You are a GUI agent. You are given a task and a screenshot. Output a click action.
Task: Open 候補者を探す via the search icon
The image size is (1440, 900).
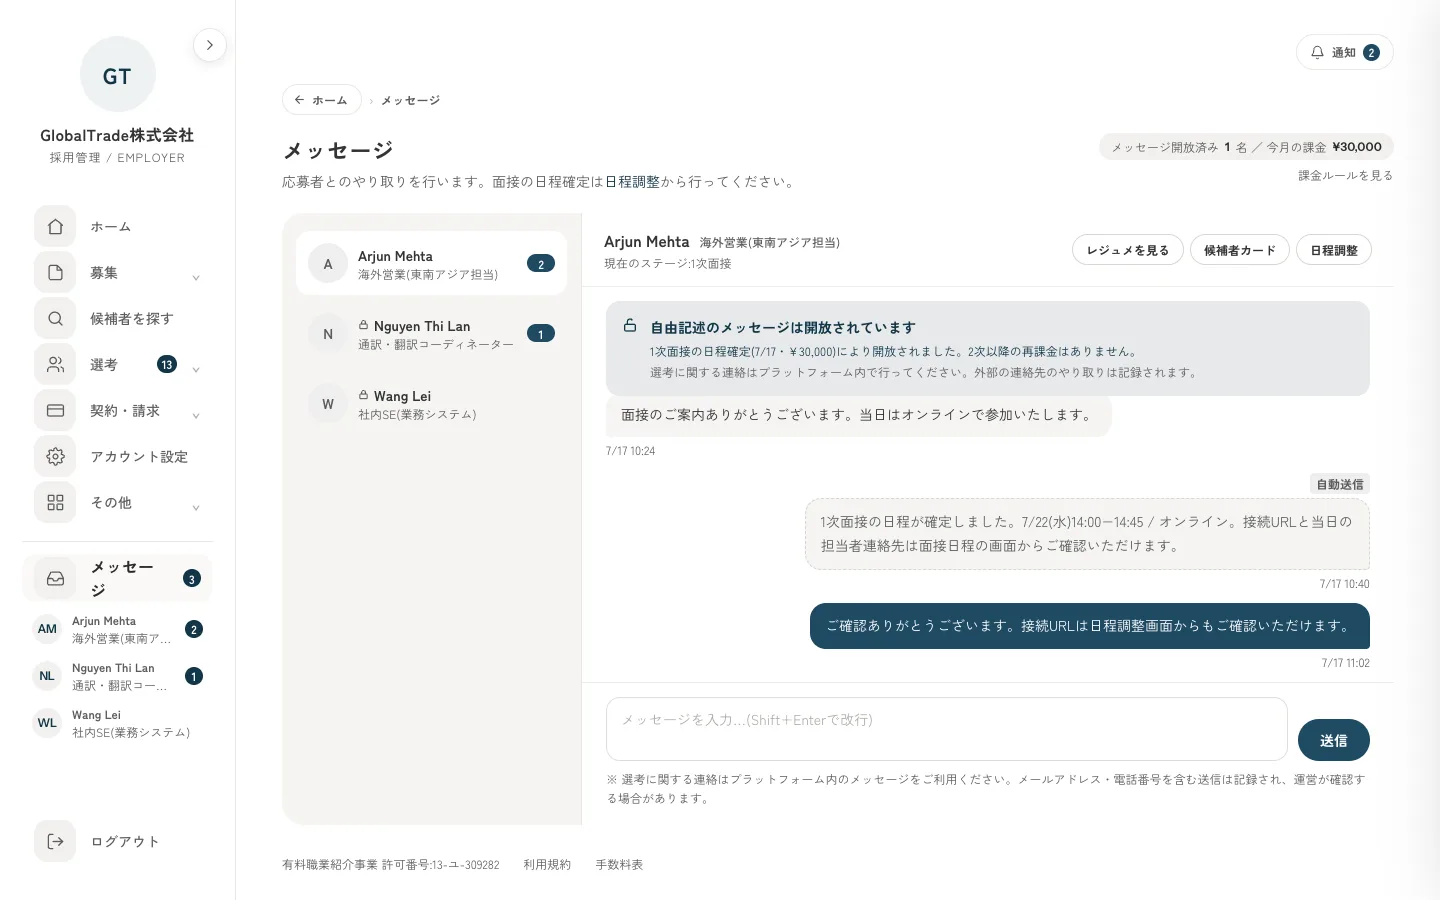coord(55,319)
